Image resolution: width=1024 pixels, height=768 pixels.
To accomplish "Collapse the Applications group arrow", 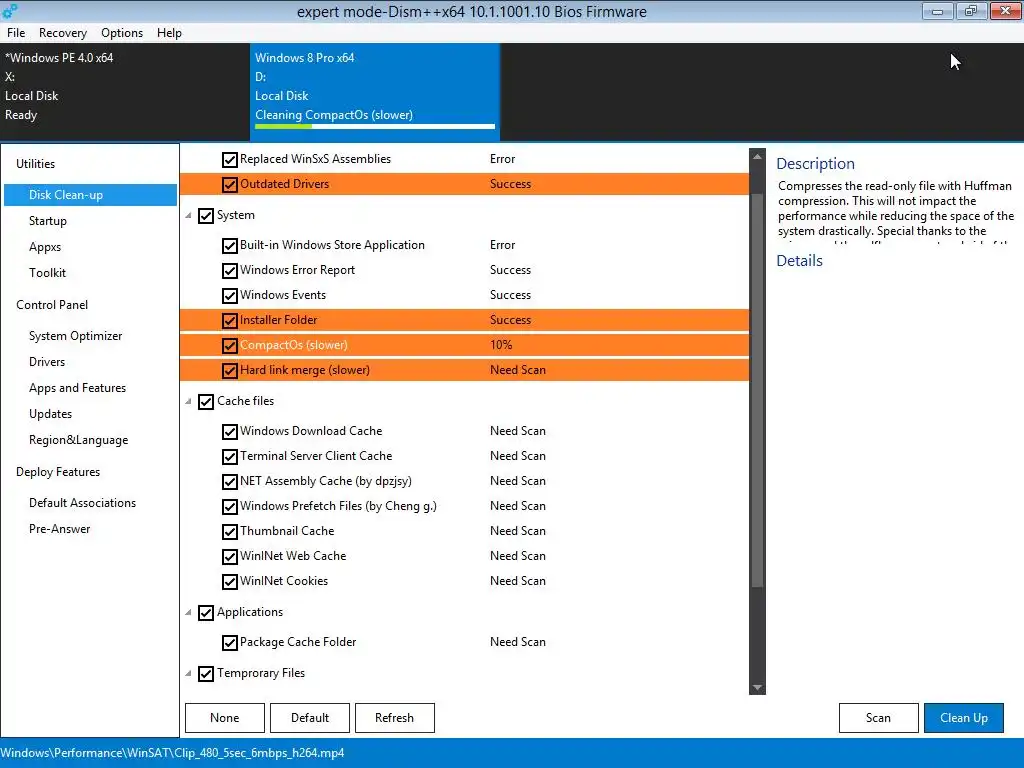I will 189,612.
